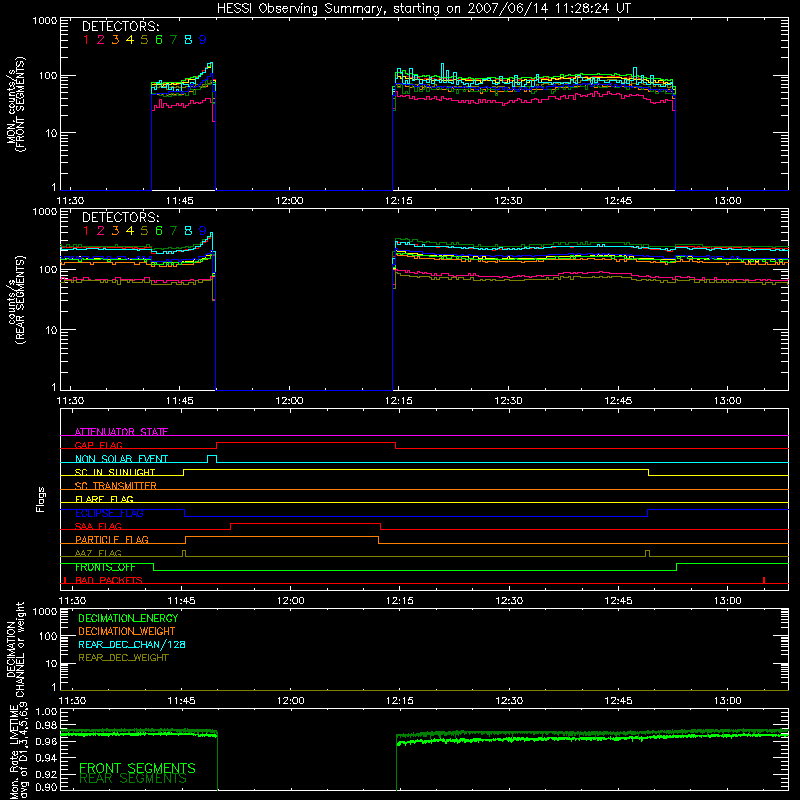800x800 pixels.
Task: Select the SAA_FLAG label
Action: [98, 526]
